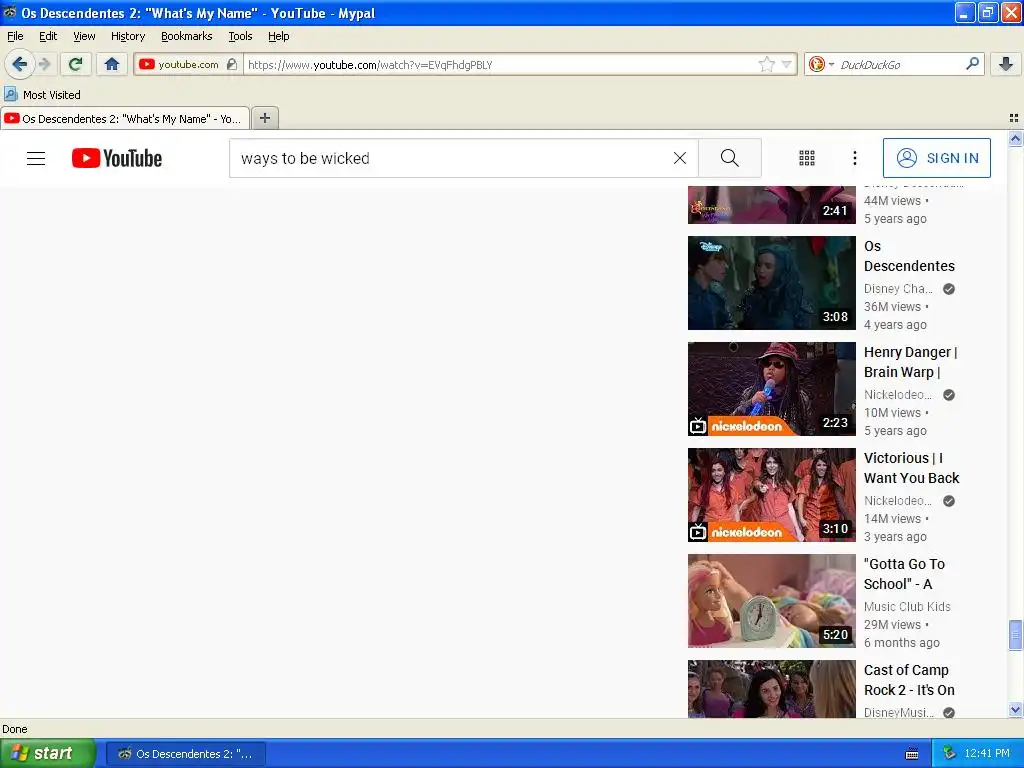Open the DuckDuckGo search engine dropdown

click(x=821, y=64)
